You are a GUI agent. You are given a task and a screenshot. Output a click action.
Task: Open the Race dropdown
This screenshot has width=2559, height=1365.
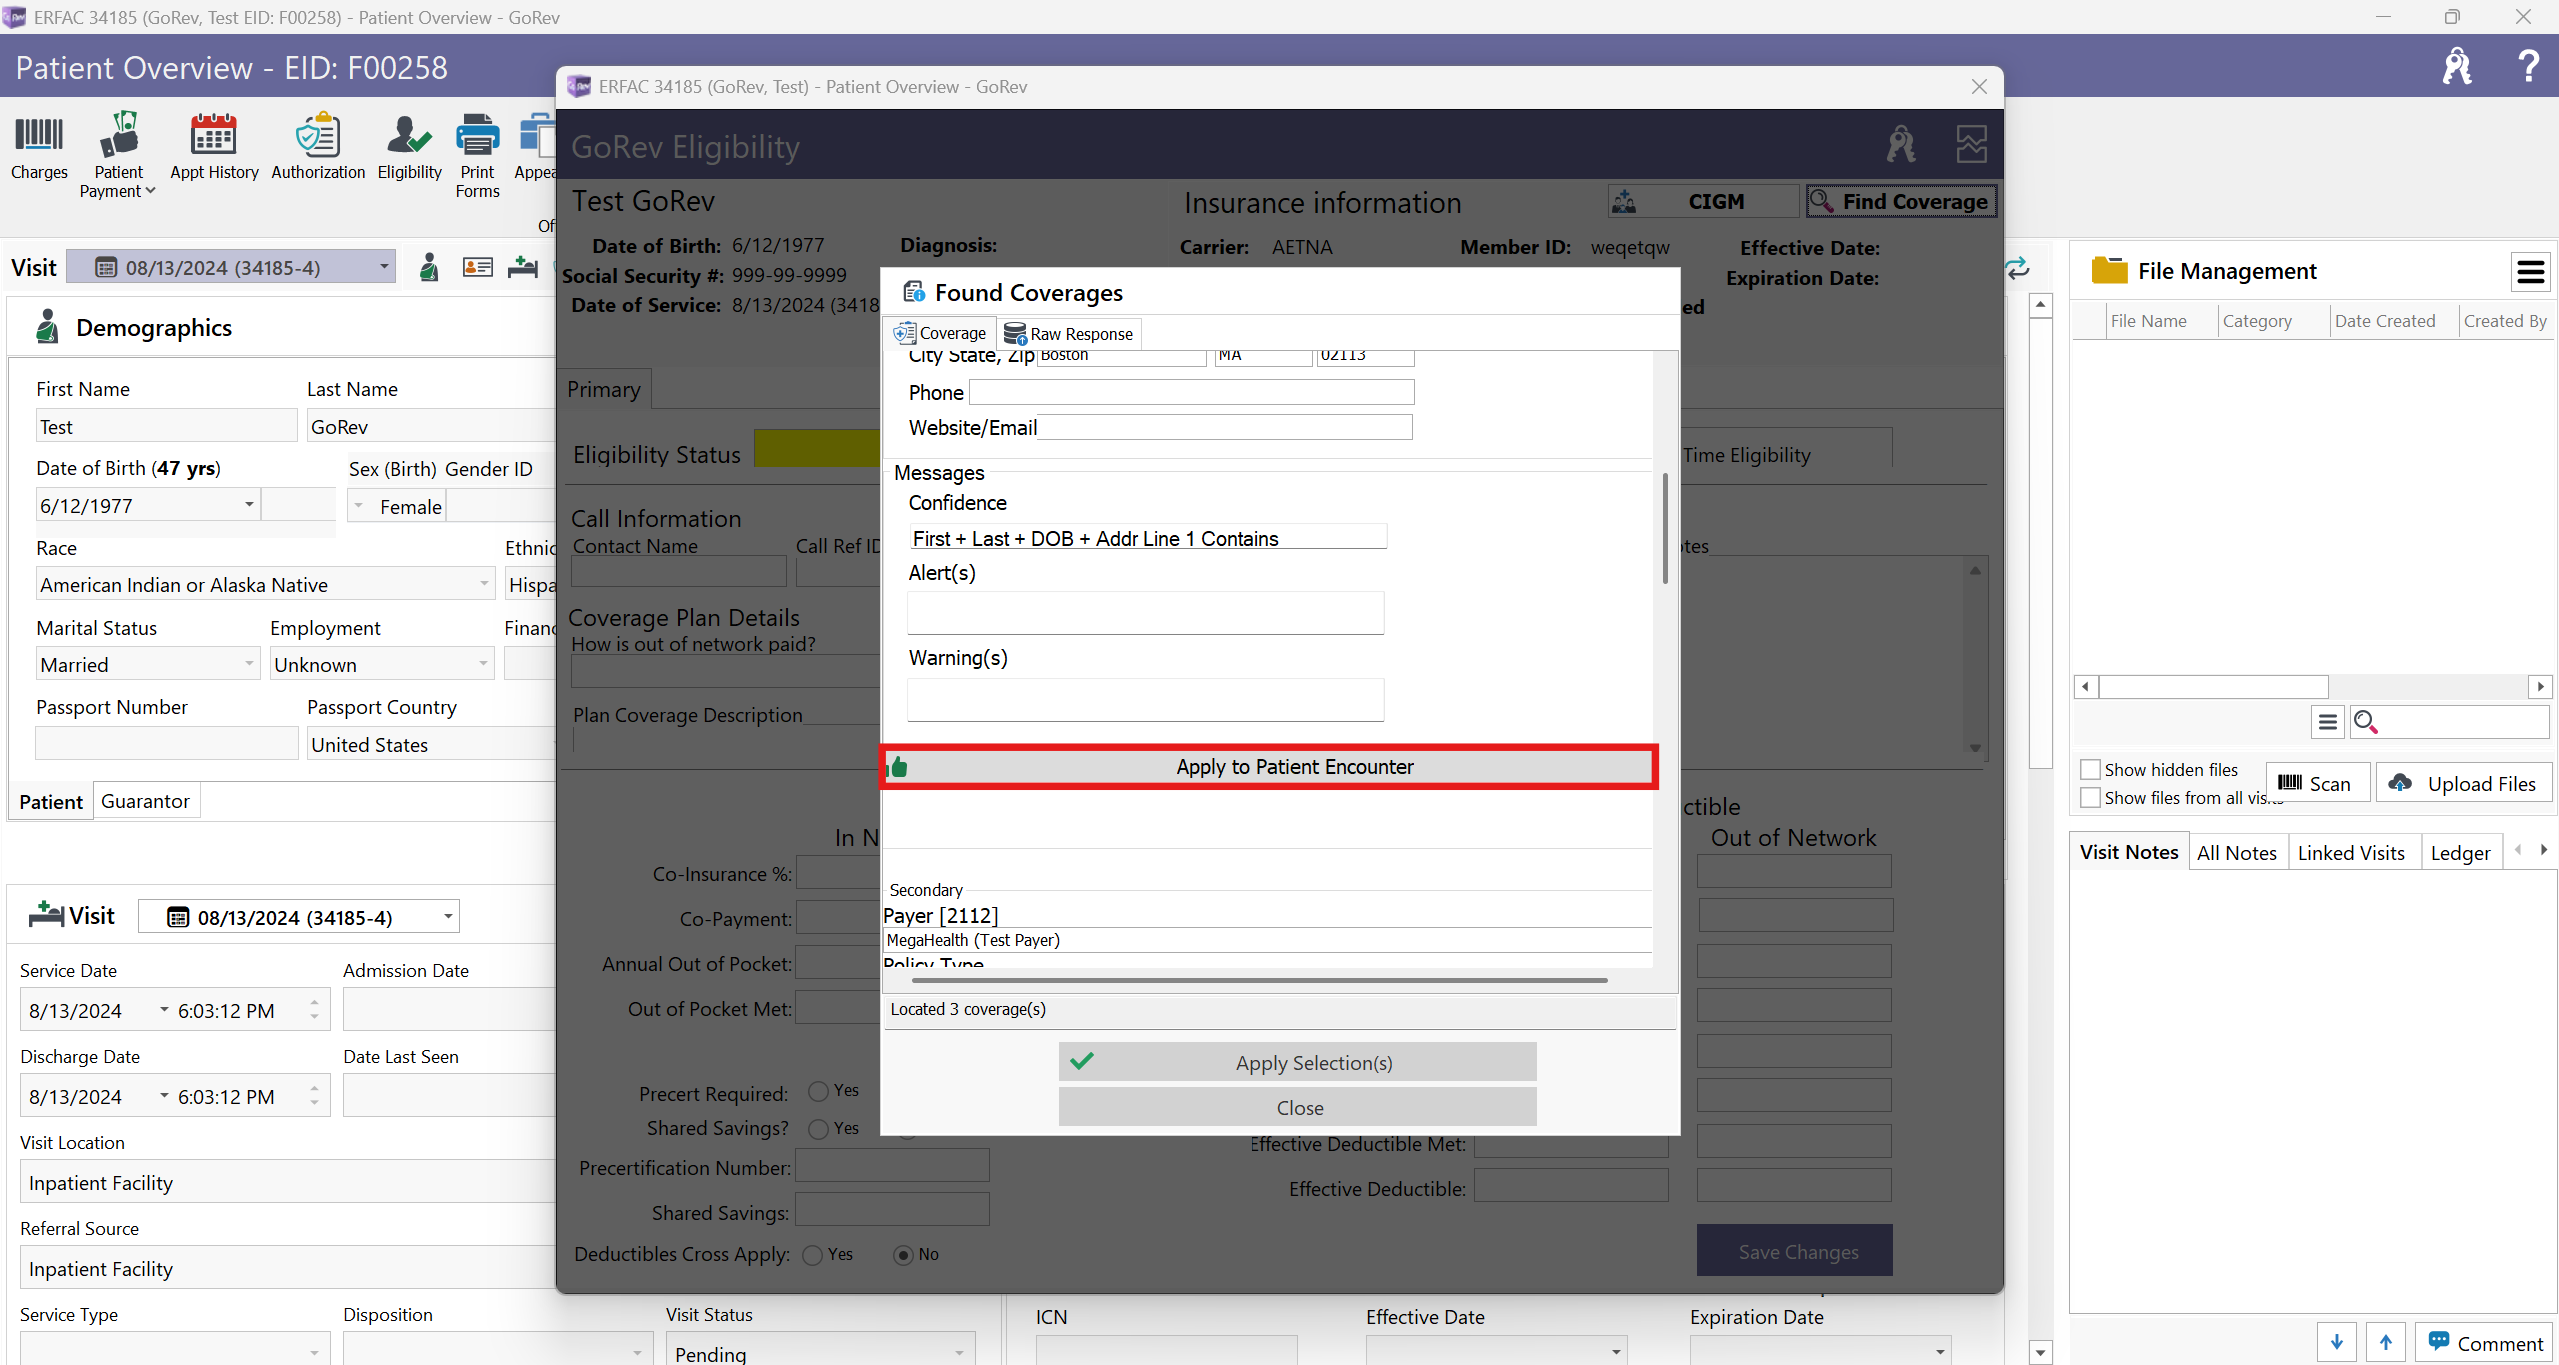point(483,583)
